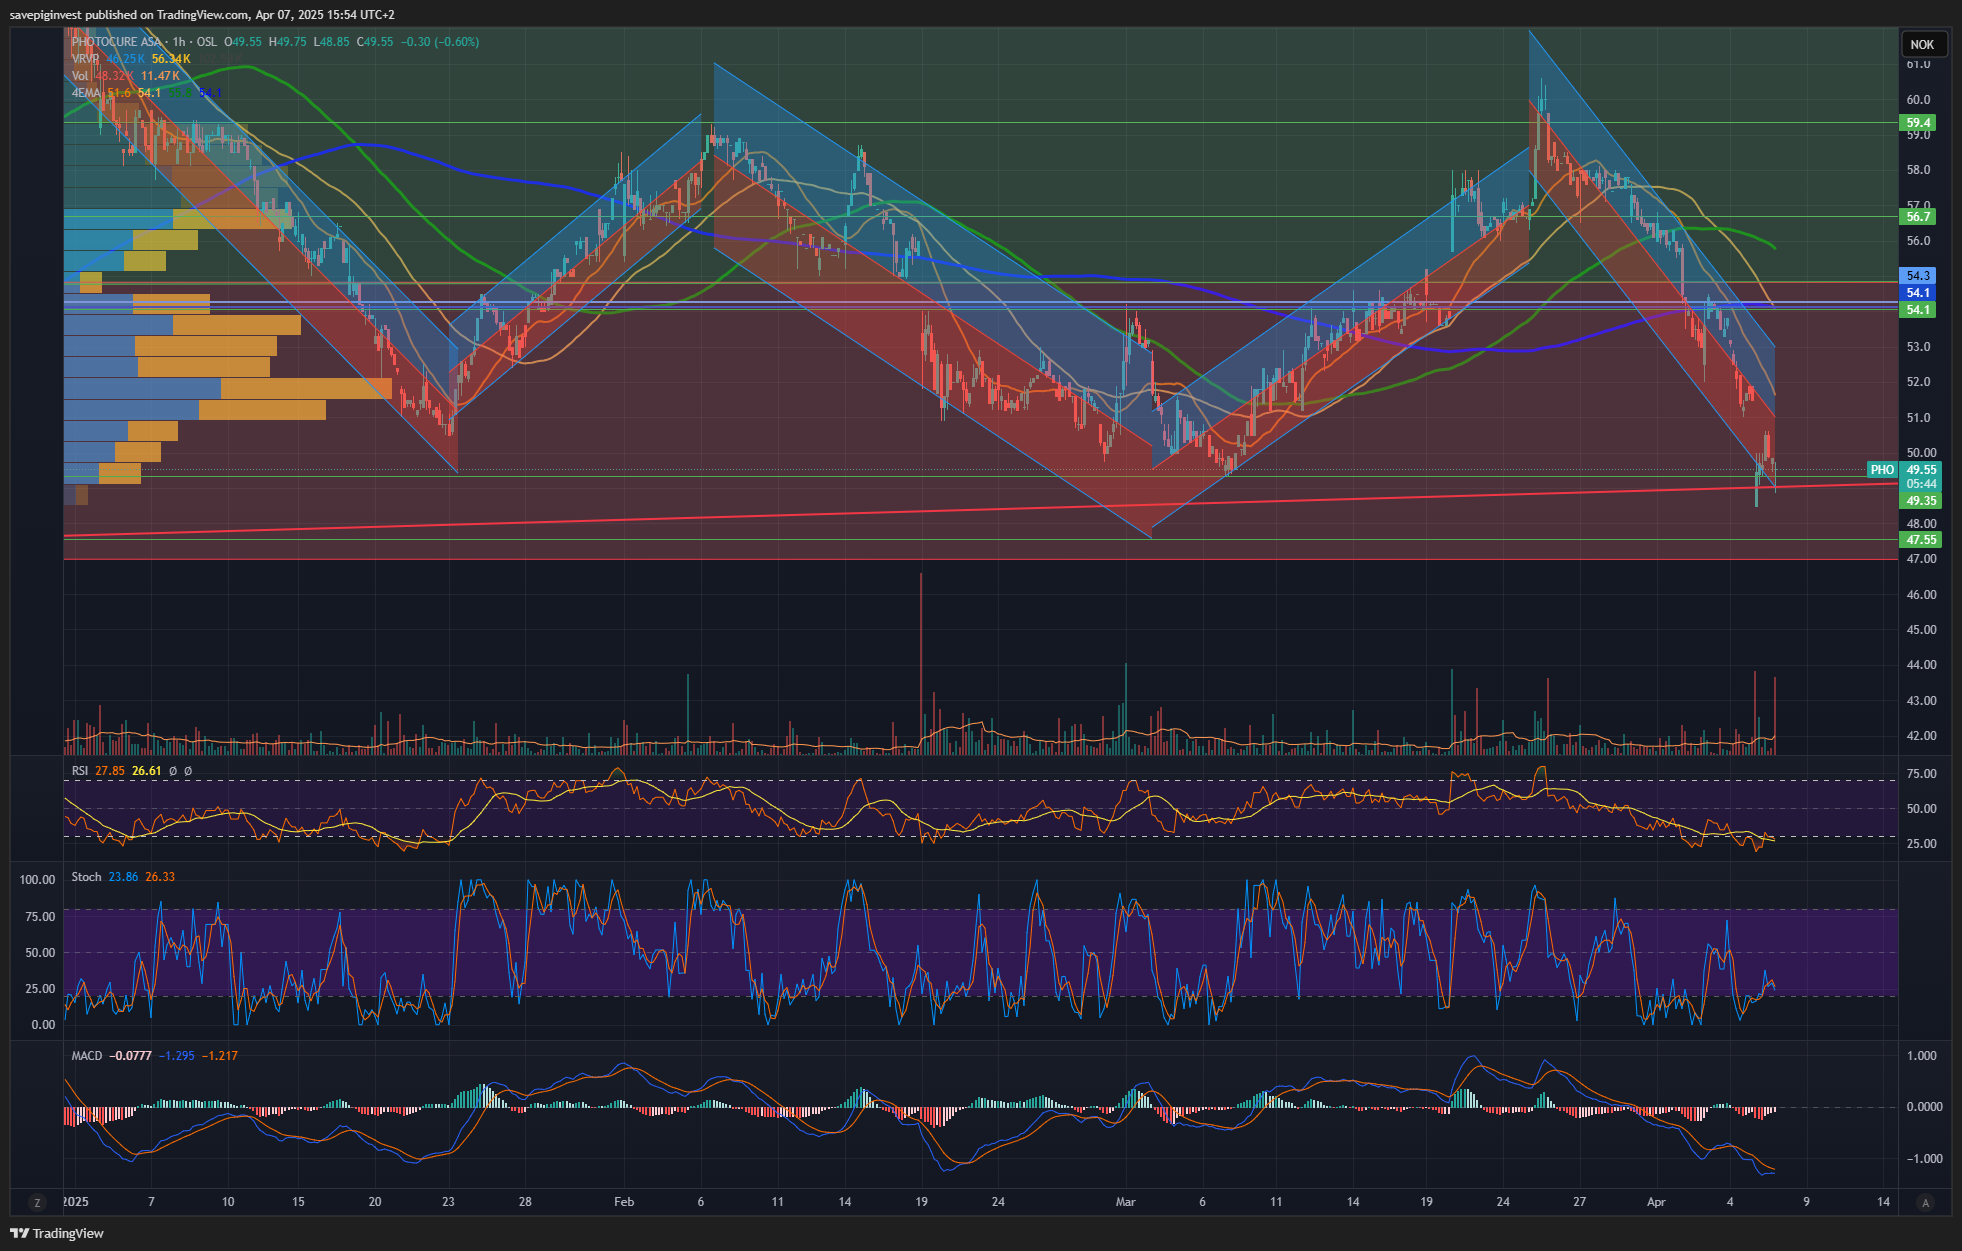The width and height of the screenshot is (1962, 1251).
Task: Select the VRVP value 56.34K
Action: point(171,59)
